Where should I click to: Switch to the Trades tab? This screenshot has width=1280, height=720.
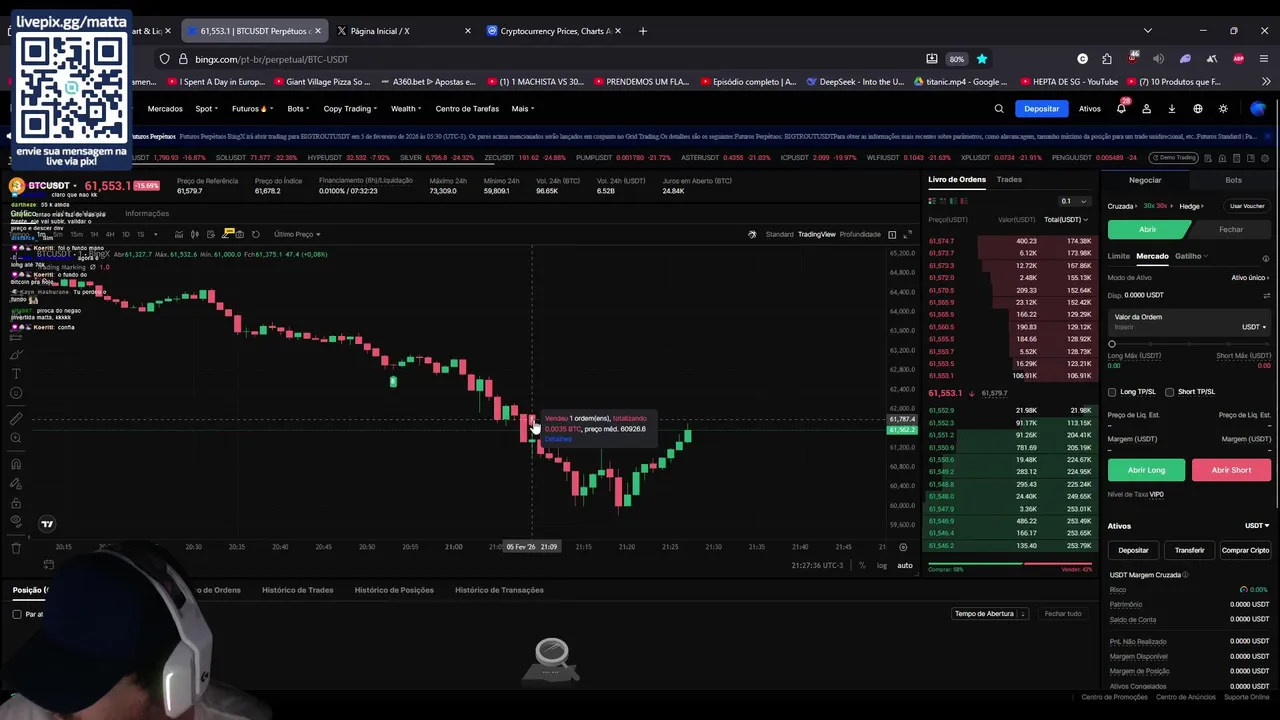(1009, 179)
